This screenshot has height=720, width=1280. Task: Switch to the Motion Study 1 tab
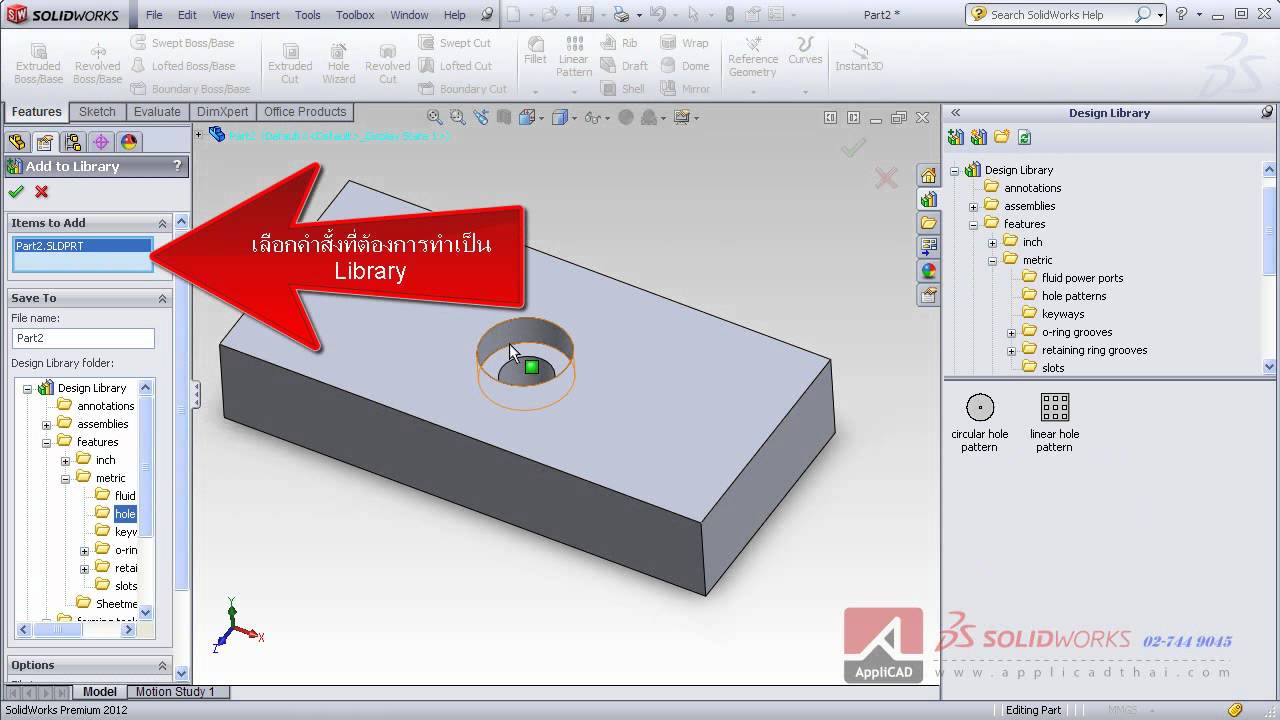175,692
